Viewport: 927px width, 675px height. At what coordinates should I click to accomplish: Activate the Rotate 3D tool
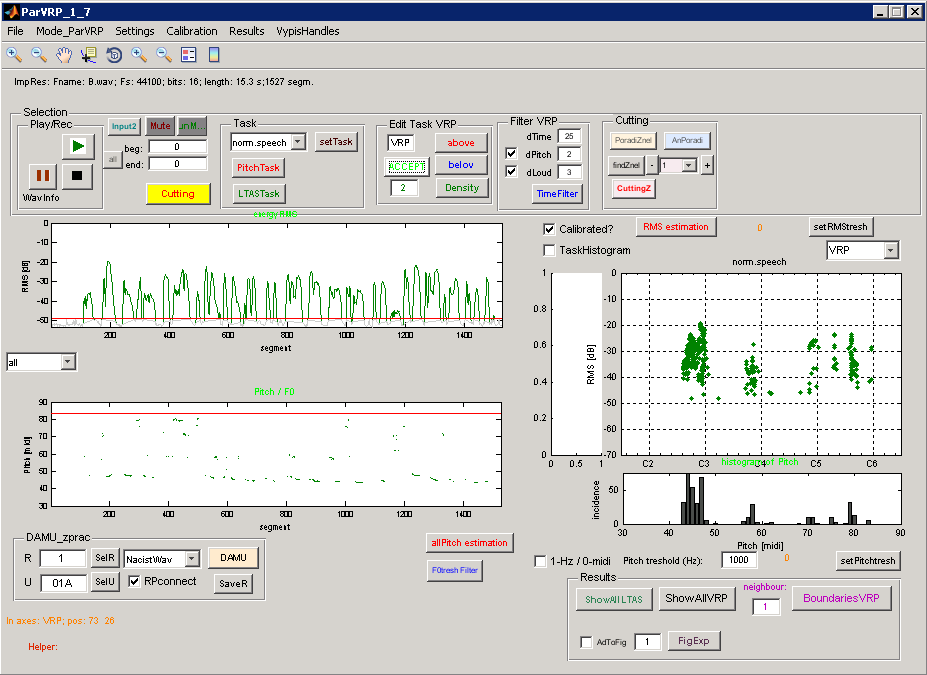(114, 55)
